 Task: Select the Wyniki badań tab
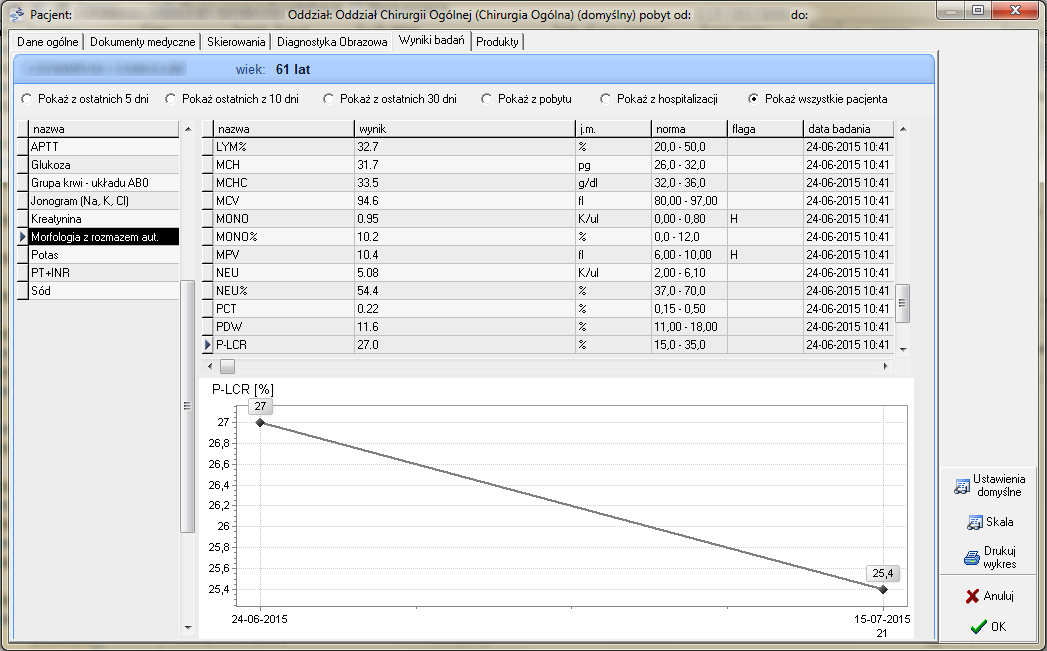tap(431, 40)
